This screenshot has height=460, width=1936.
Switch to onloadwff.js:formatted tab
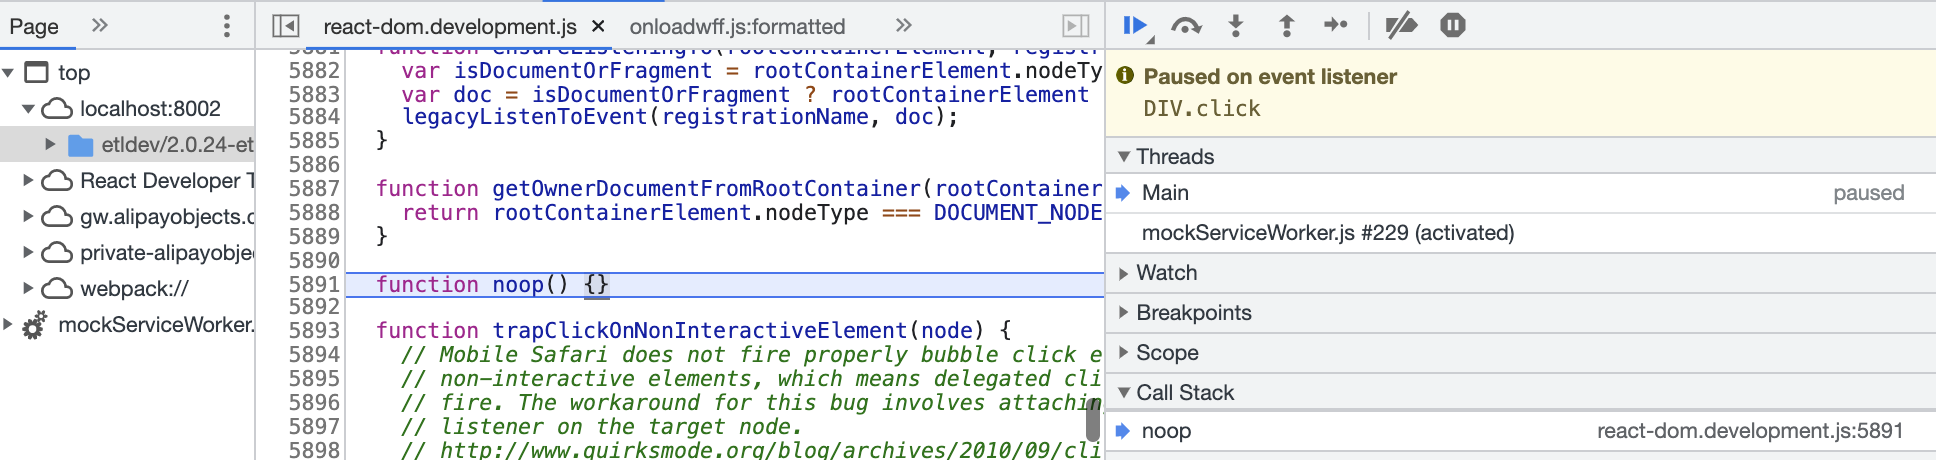(737, 27)
